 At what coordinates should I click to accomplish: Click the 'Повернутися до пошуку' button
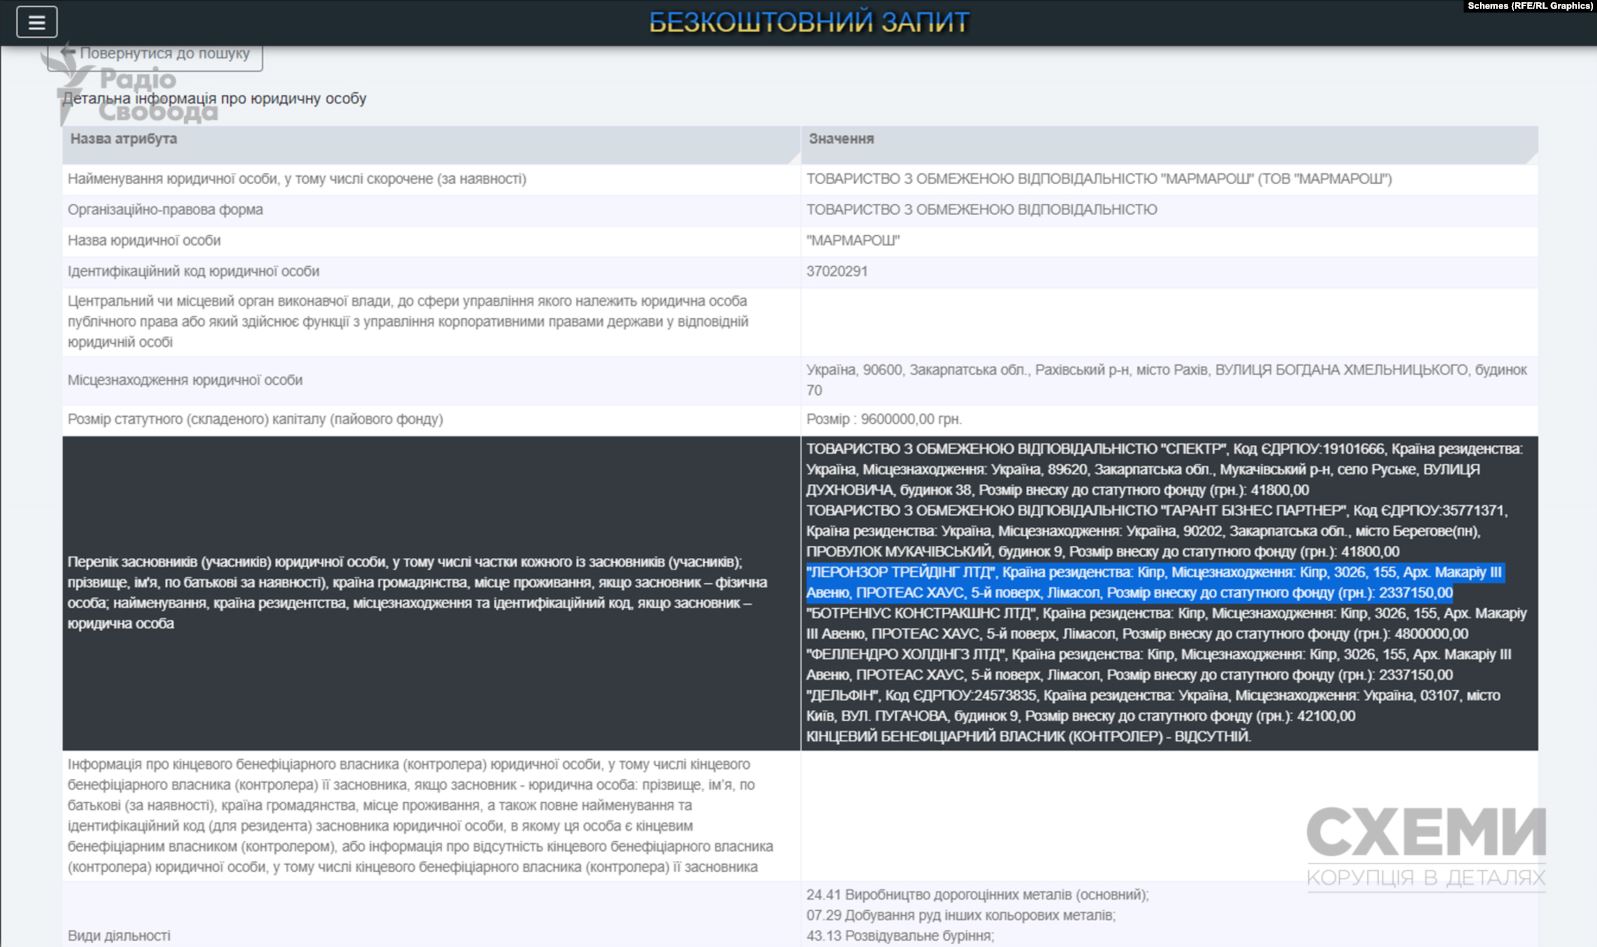click(x=157, y=55)
